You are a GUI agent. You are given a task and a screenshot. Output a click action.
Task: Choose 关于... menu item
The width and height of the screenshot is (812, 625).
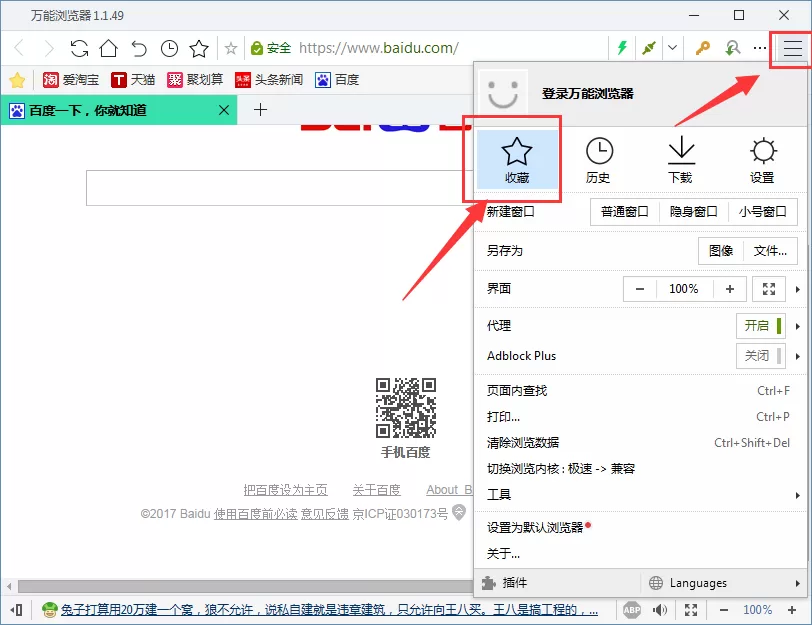pyautogui.click(x=640, y=554)
